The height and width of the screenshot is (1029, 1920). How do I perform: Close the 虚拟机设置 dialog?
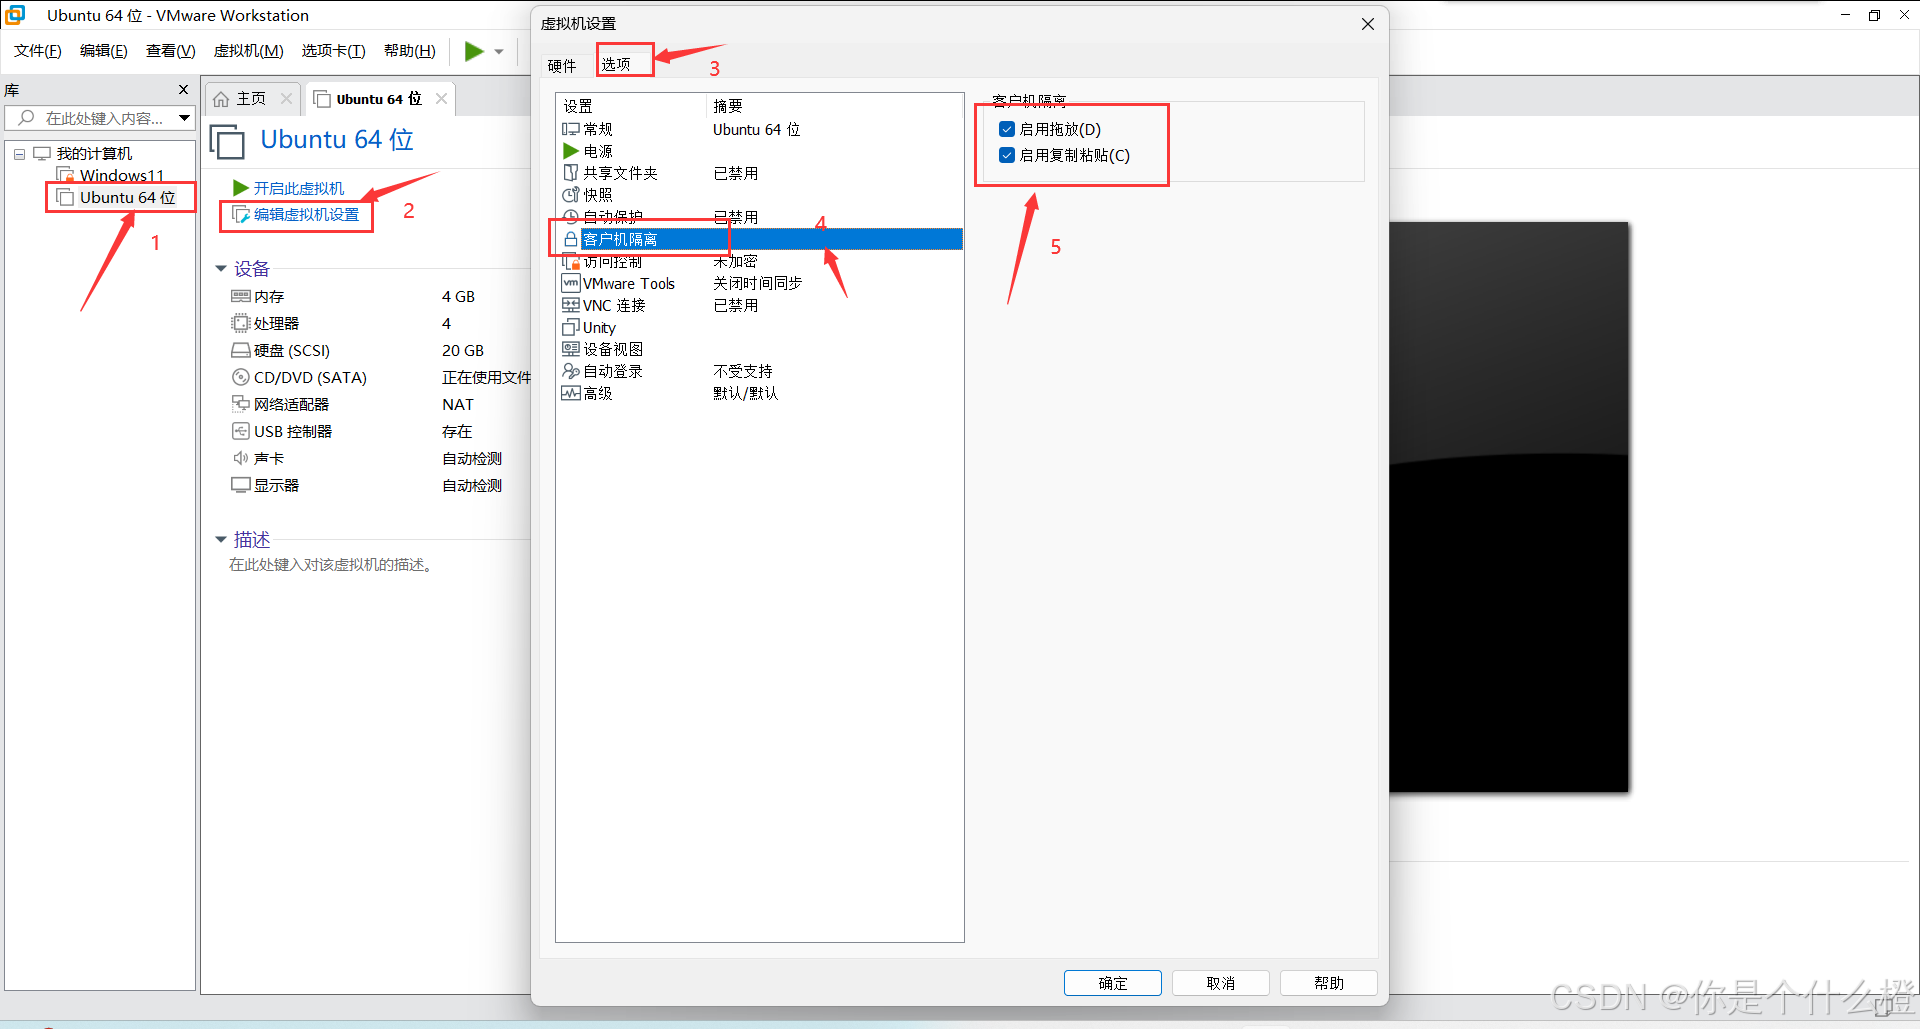1368,24
